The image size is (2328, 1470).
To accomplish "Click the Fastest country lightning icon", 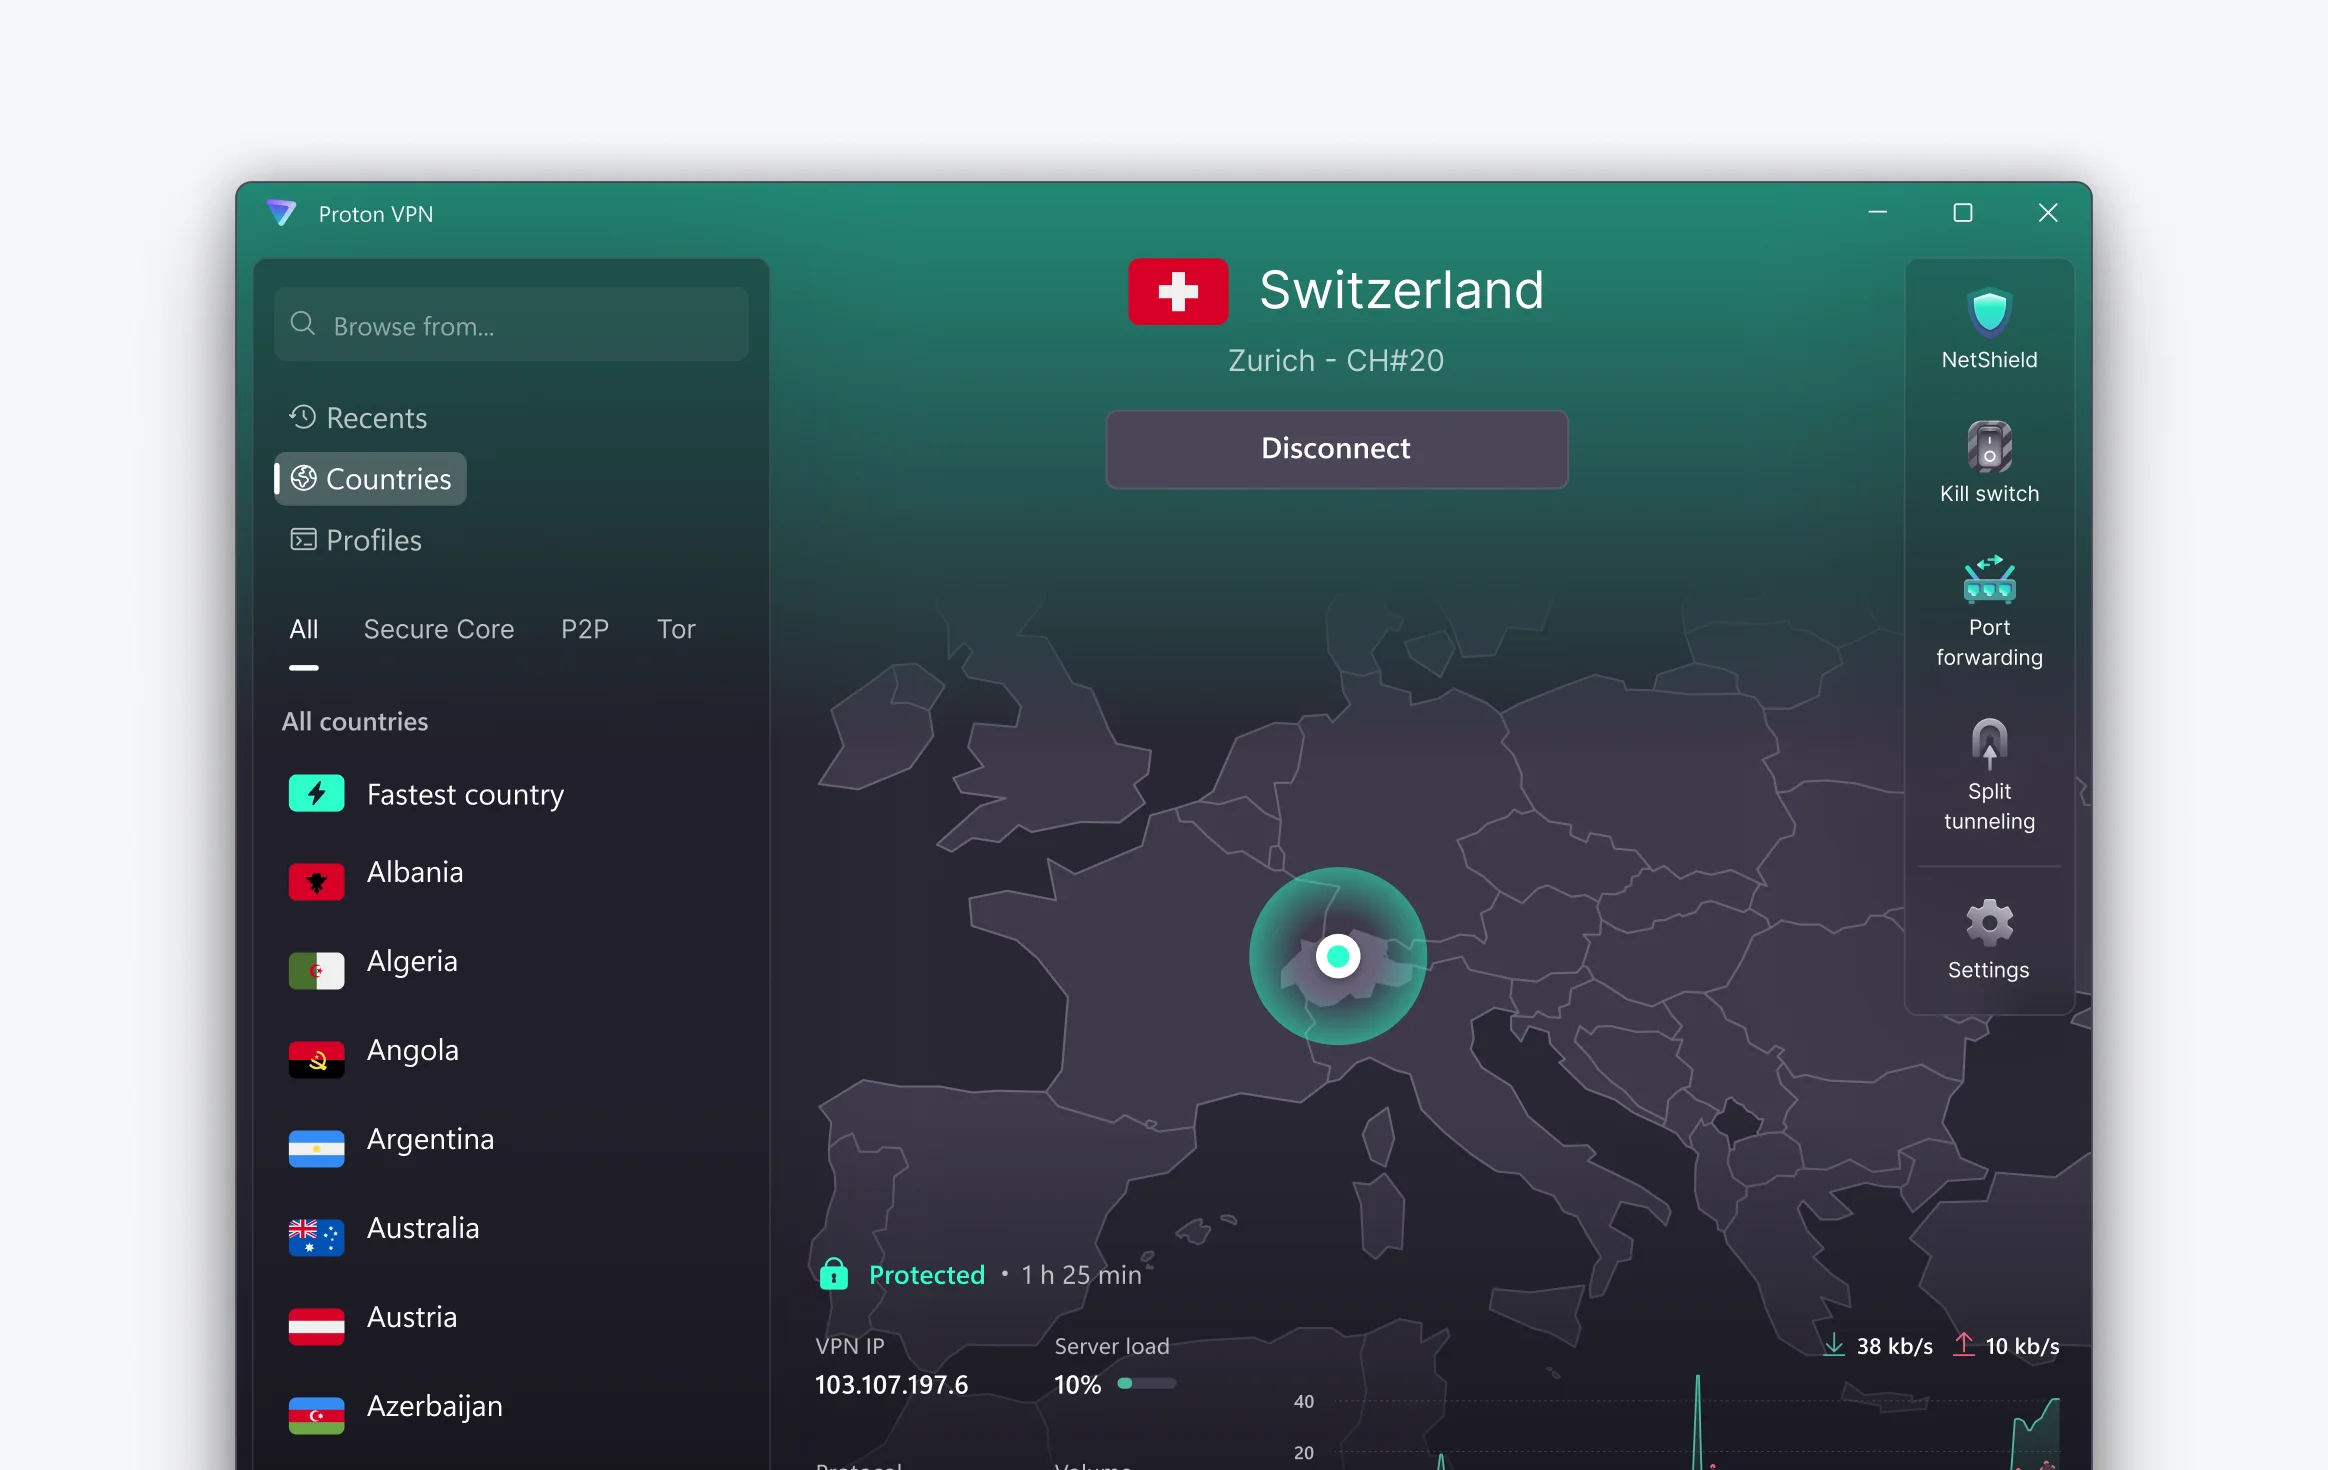I will (x=316, y=794).
